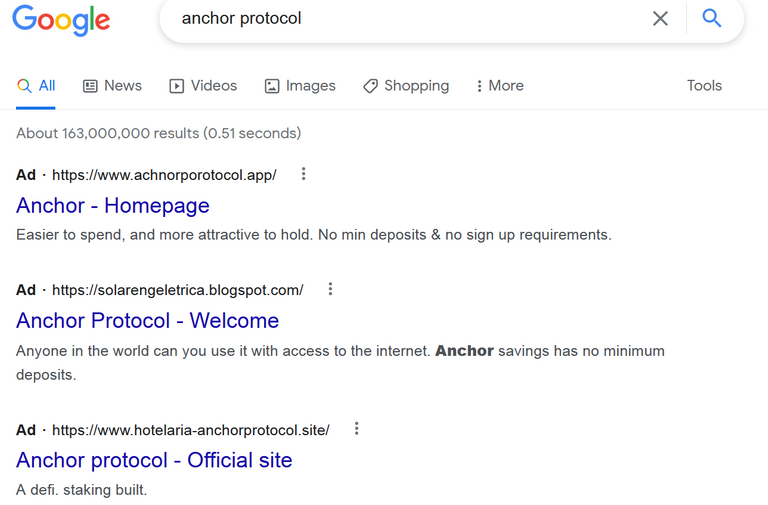The width and height of the screenshot is (768, 505).
Task: Expand the More menu
Action: click(500, 86)
